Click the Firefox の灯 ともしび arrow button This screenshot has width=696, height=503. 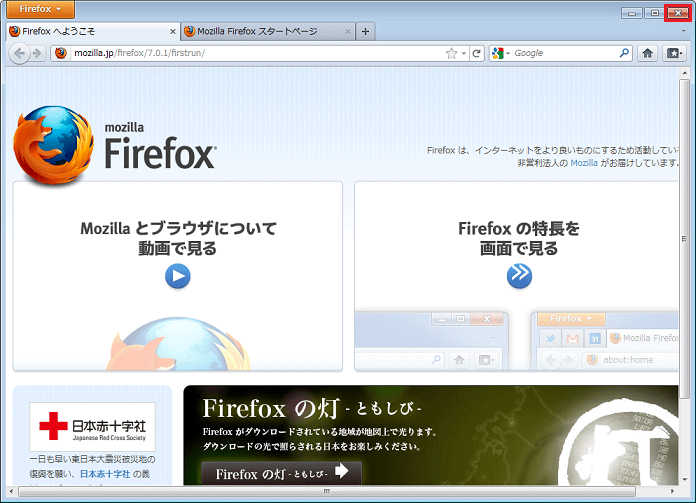pyautogui.click(x=281, y=473)
